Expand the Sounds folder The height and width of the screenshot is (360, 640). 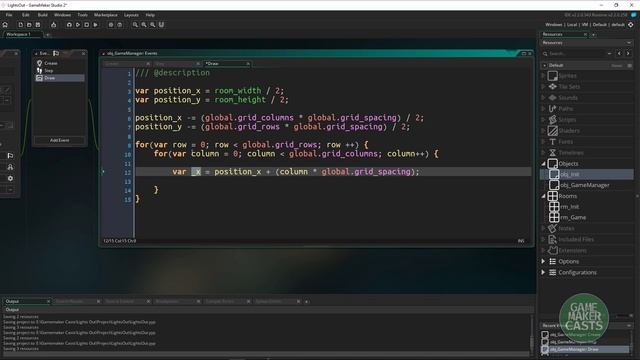[x=543, y=98]
